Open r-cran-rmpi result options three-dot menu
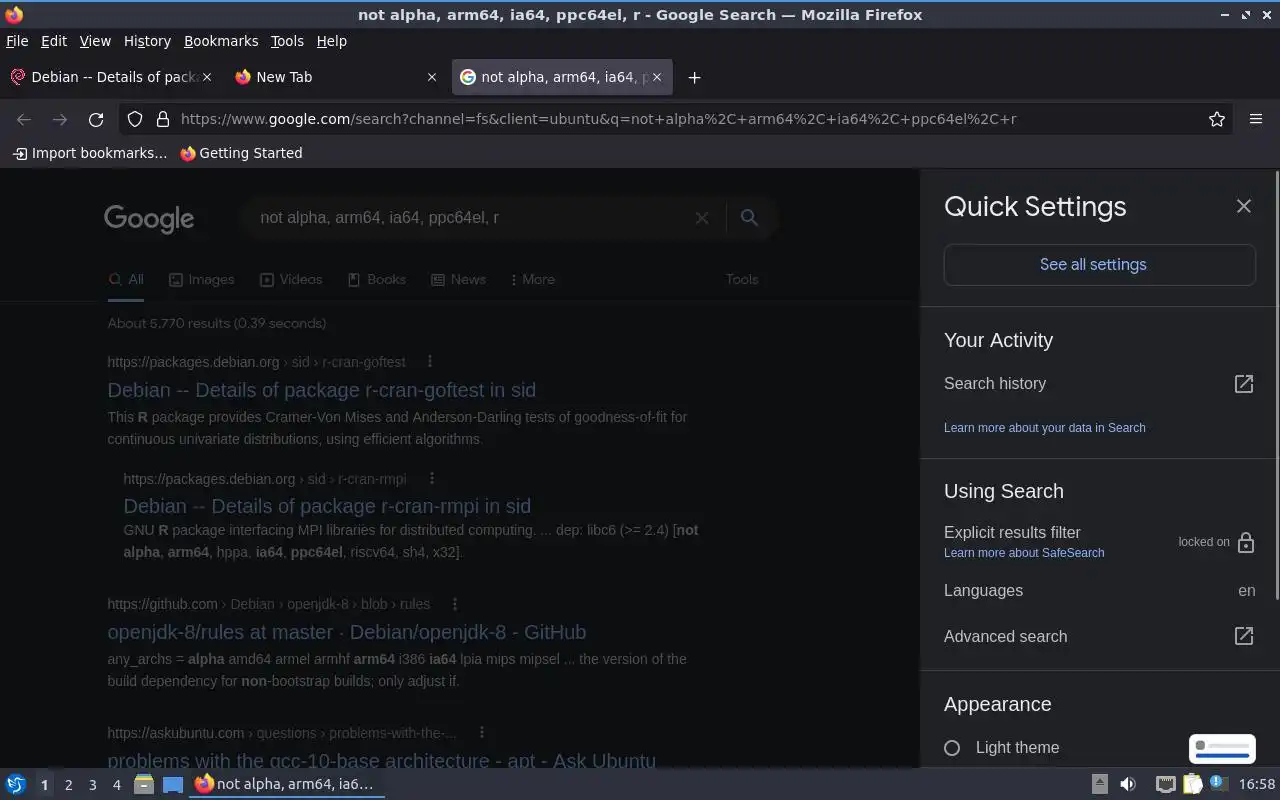 [x=431, y=479]
